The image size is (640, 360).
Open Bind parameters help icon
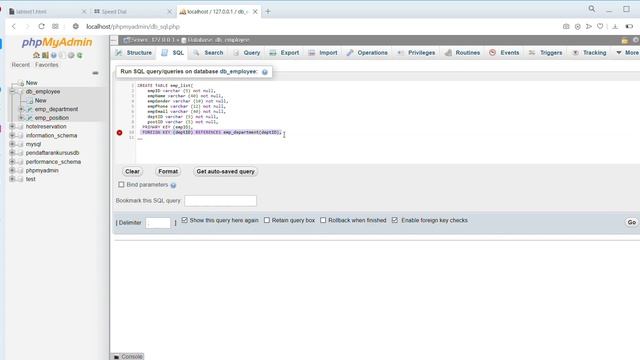[x=173, y=185]
